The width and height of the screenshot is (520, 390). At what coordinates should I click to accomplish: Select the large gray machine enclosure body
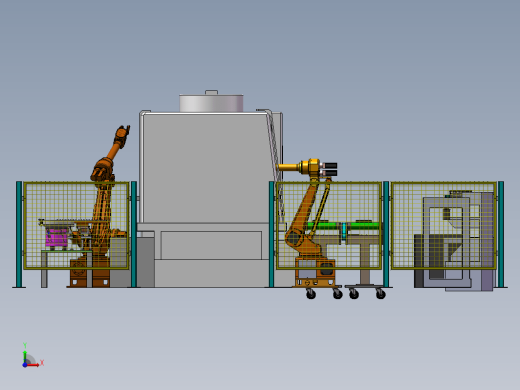click(x=205, y=168)
